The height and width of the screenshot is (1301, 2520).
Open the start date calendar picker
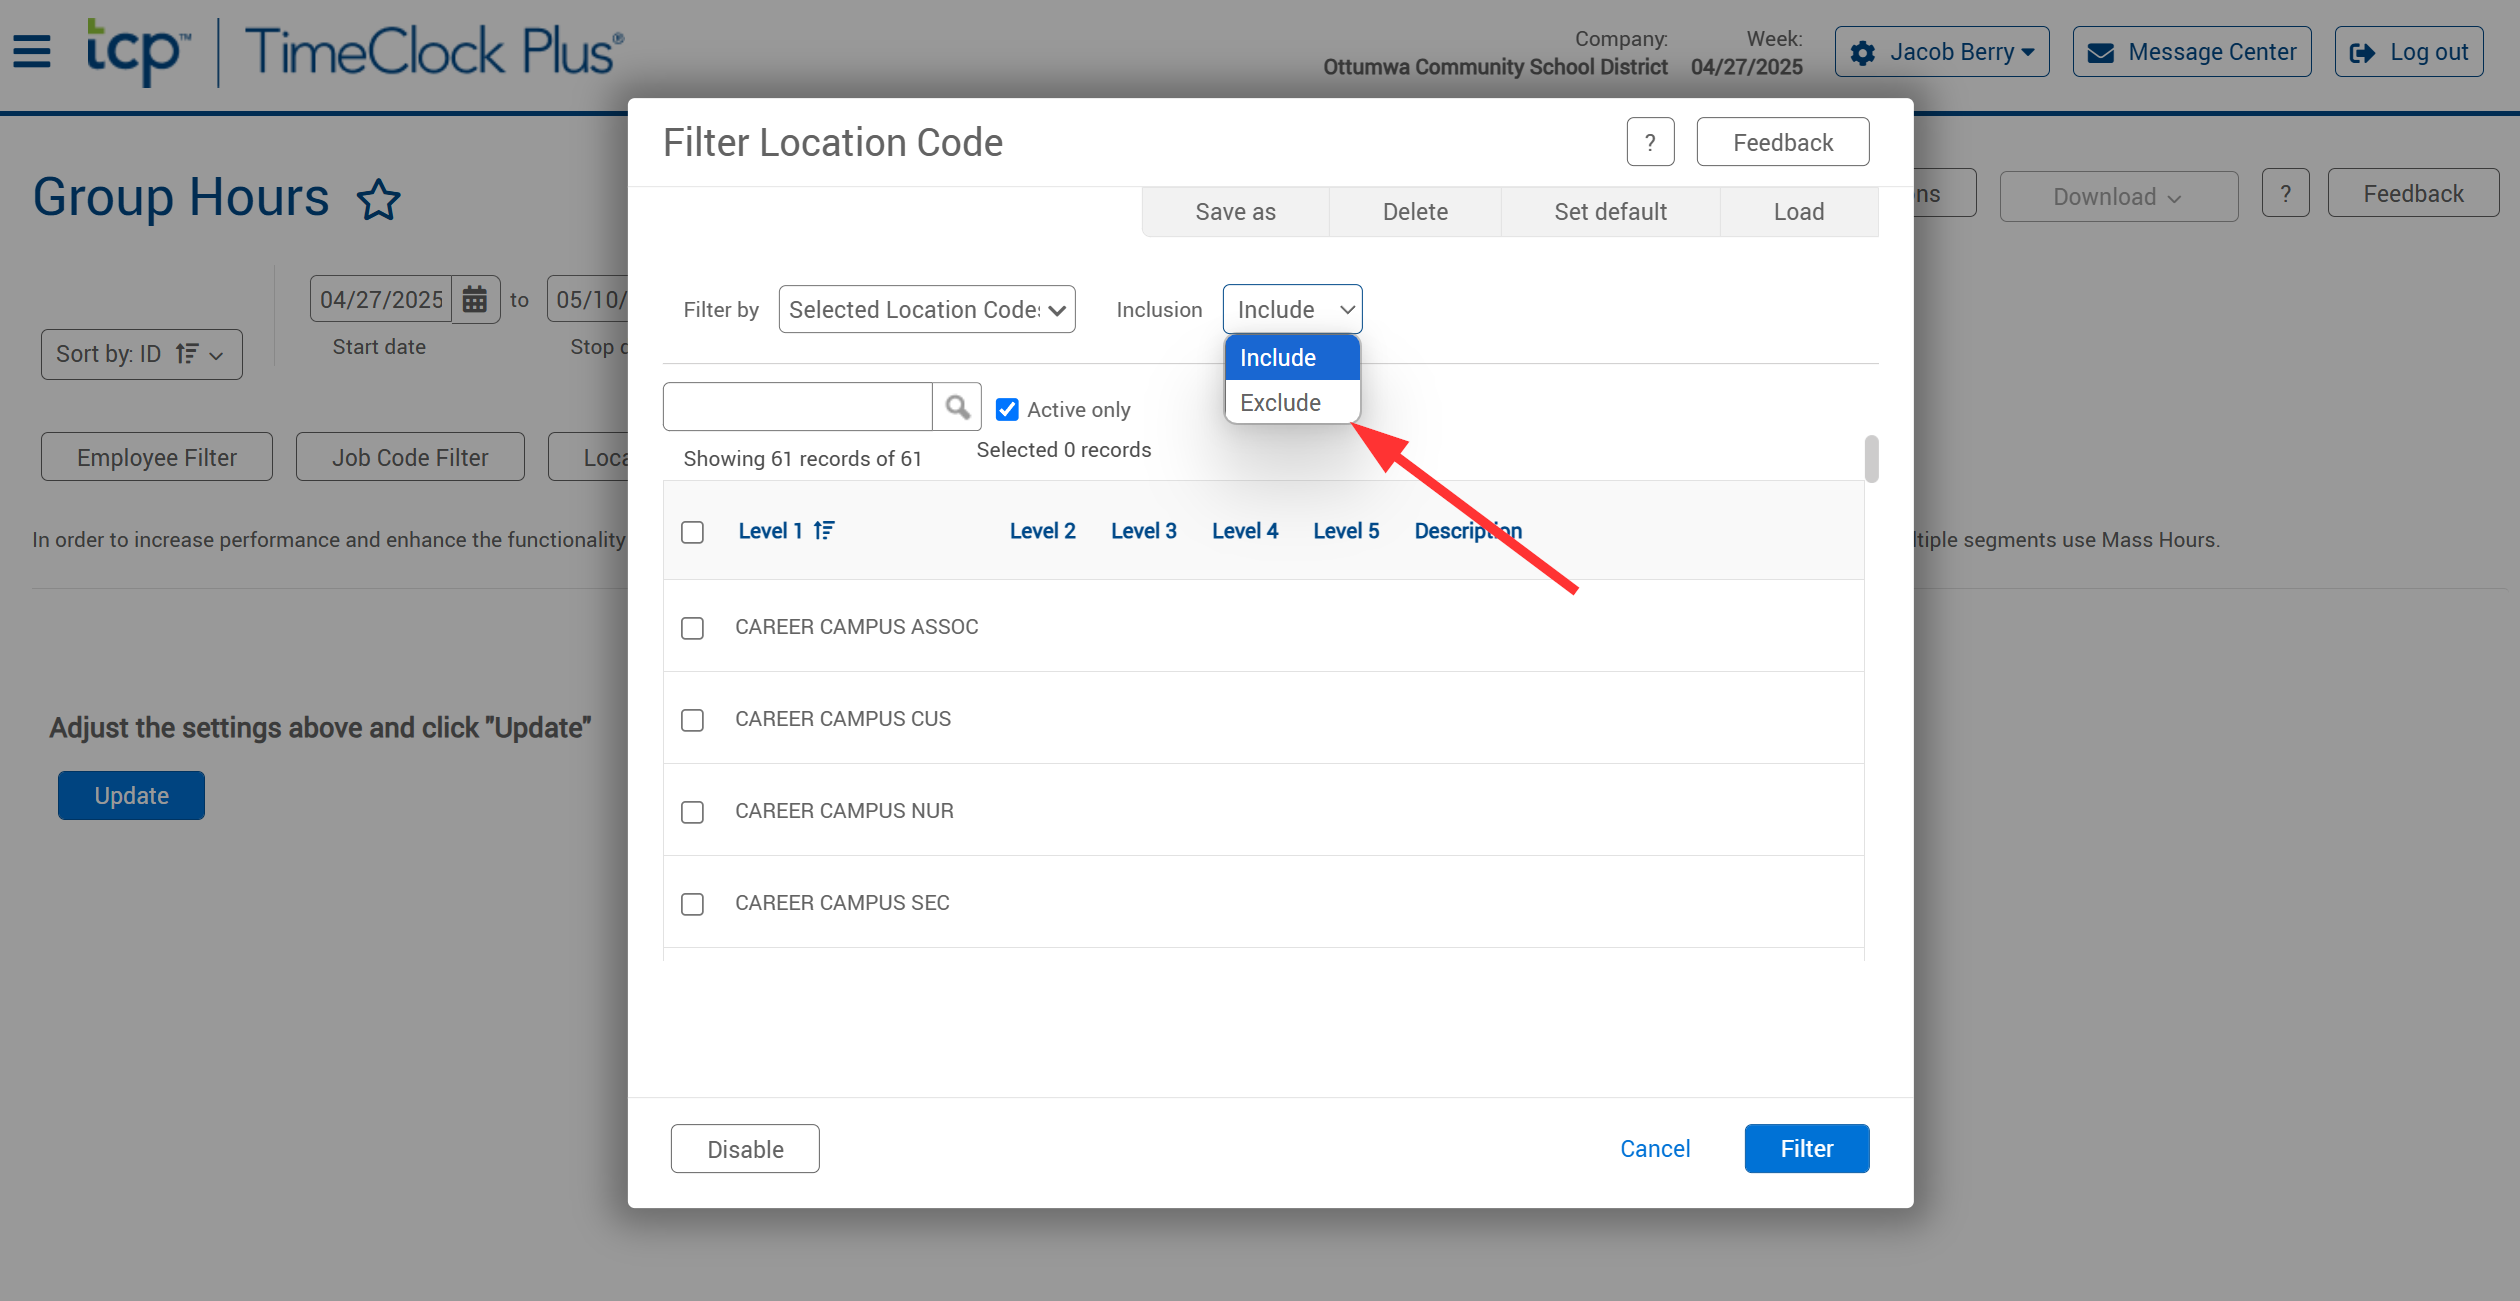tap(475, 299)
